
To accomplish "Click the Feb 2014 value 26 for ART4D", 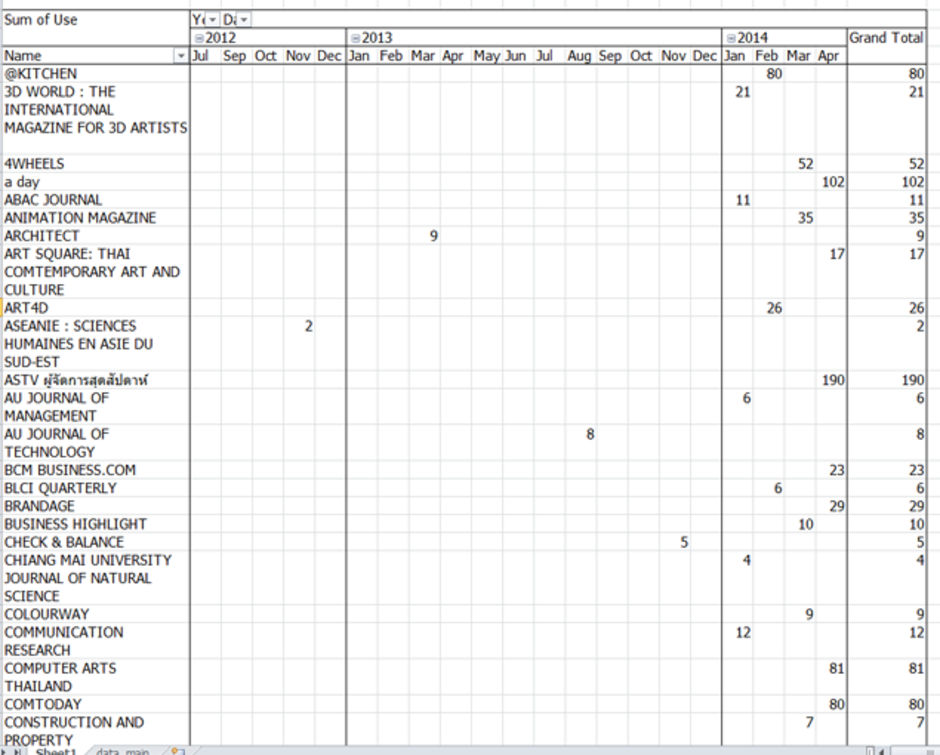I will click(x=774, y=308).
